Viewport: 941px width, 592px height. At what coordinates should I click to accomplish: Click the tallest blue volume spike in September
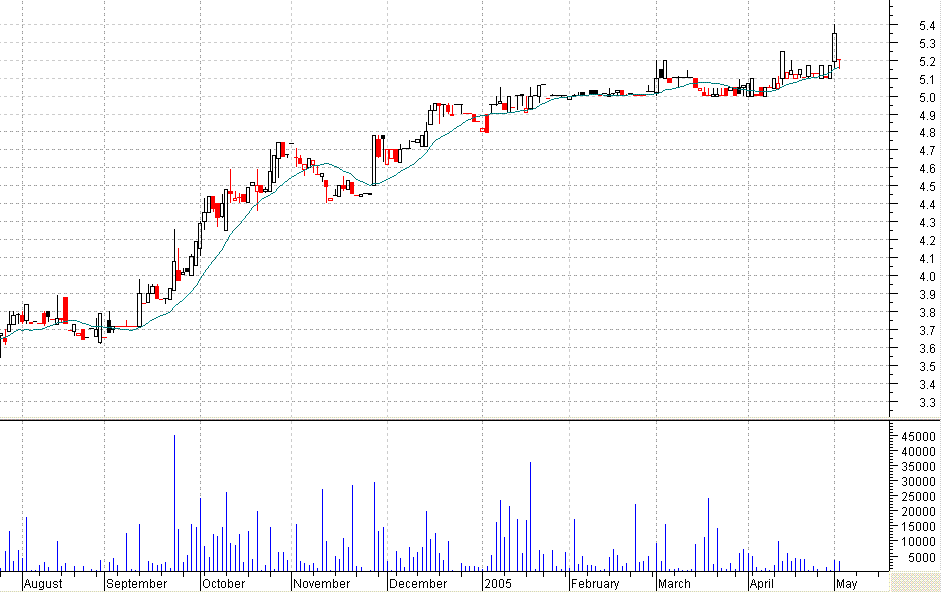pyautogui.click(x=176, y=500)
